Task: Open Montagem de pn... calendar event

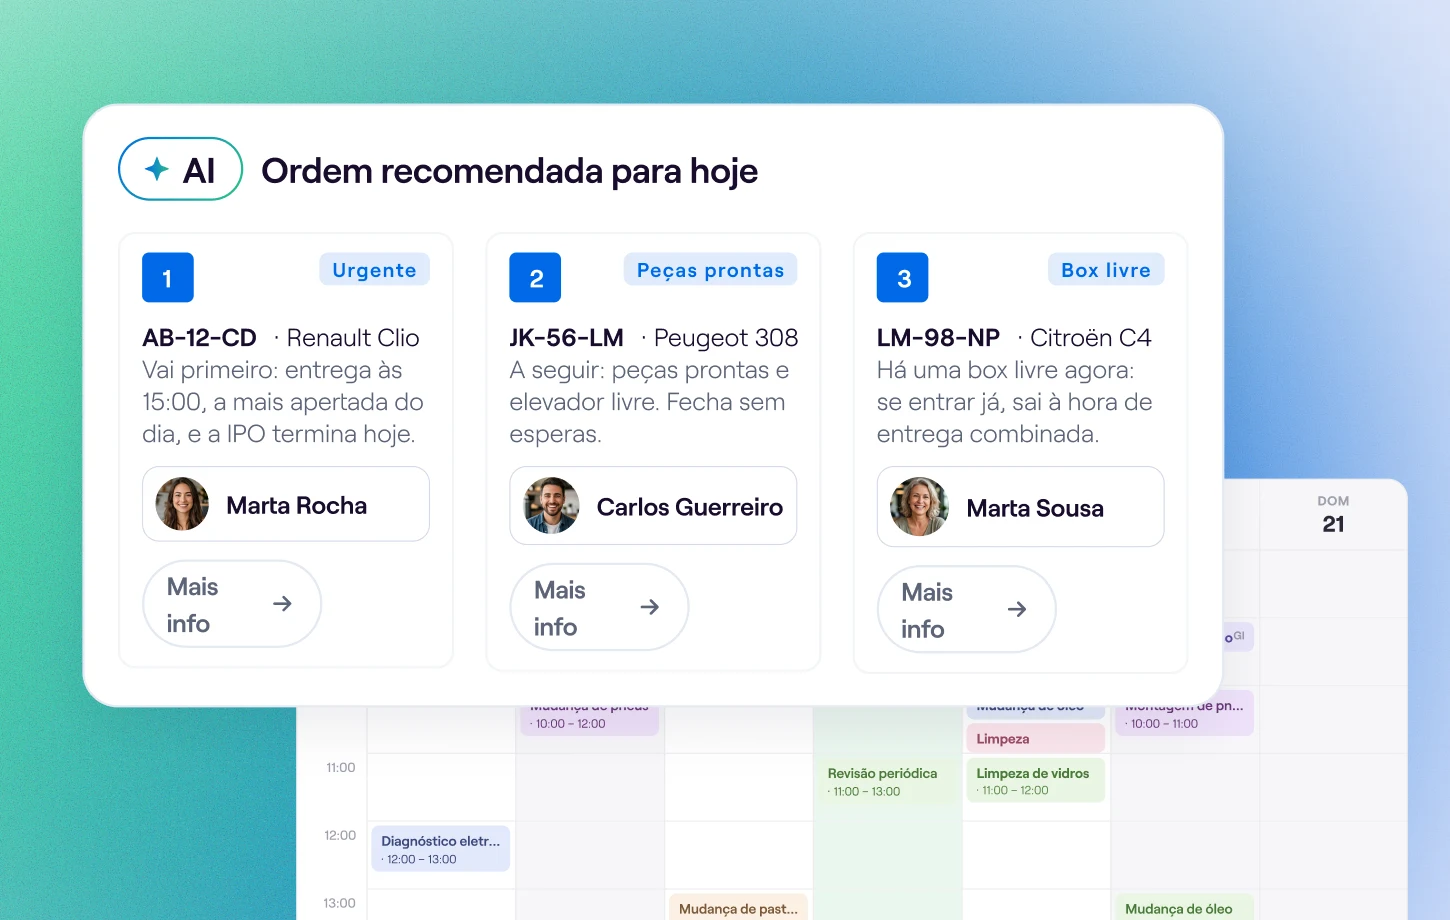Action: (1184, 713)
